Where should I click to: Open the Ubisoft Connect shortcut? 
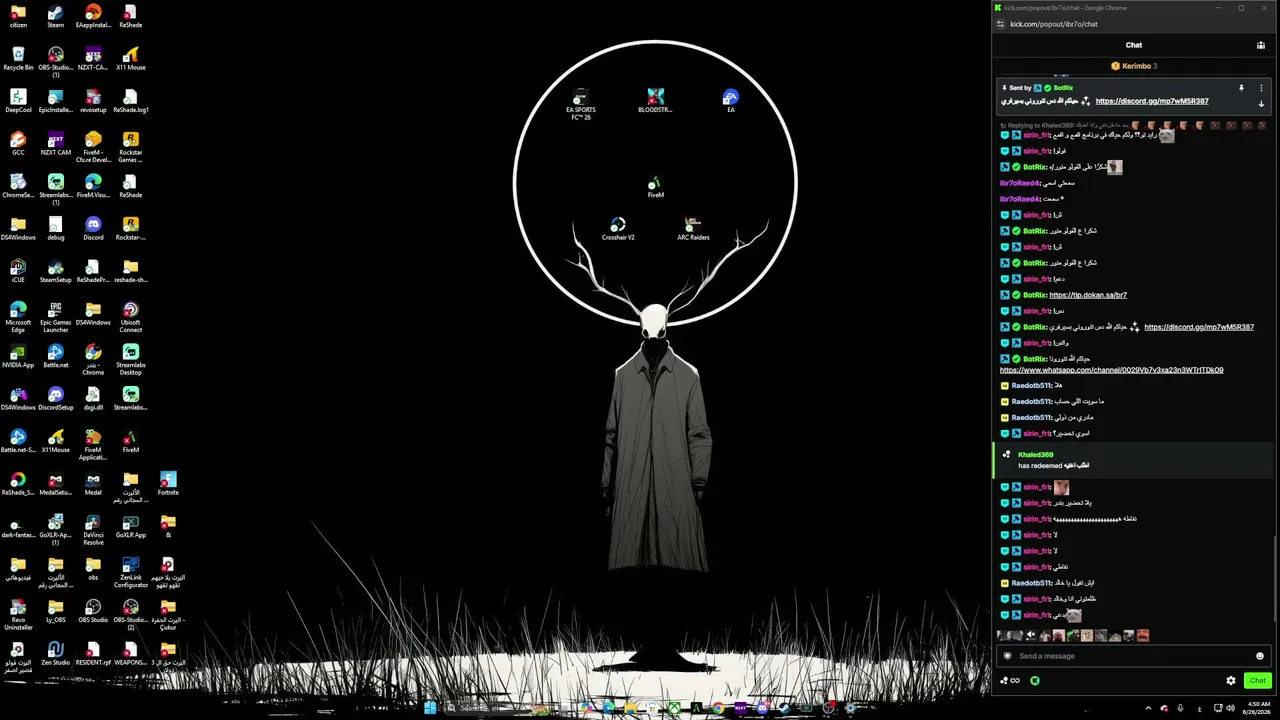tap(130, 317)
